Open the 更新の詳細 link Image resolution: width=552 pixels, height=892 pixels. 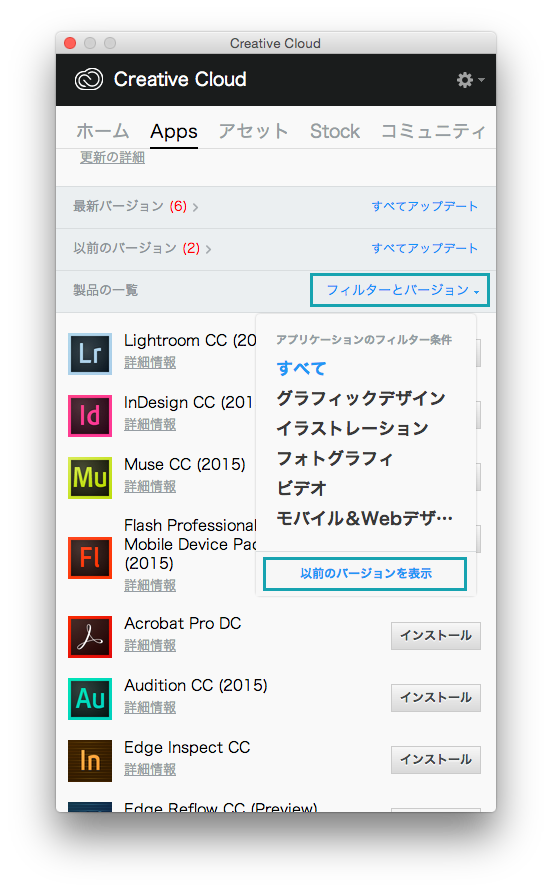(x=112, y=157)
